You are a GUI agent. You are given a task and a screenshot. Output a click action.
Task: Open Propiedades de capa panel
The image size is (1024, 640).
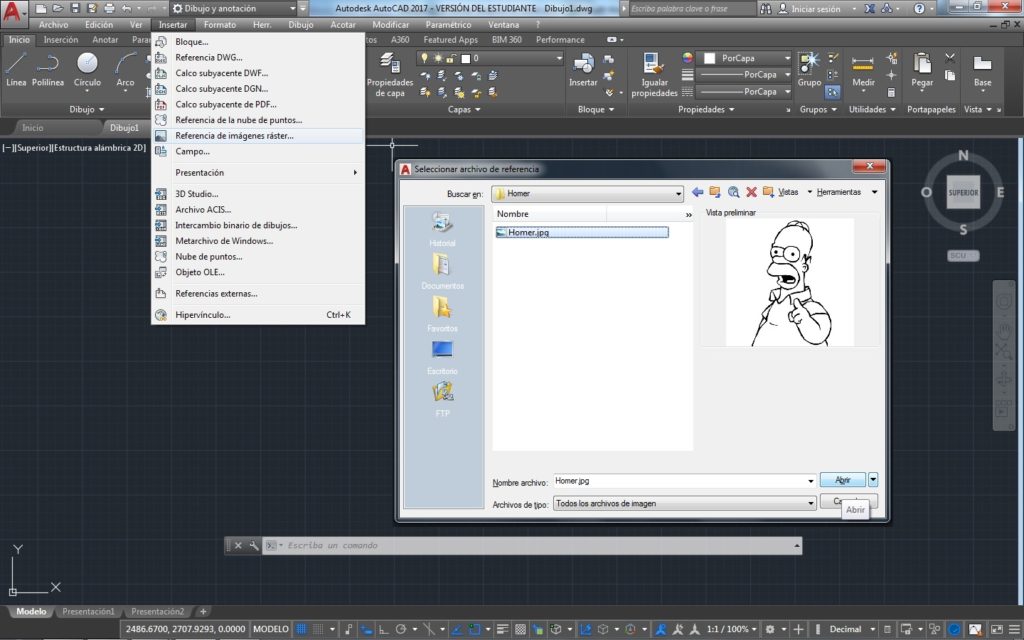[390, 75]
